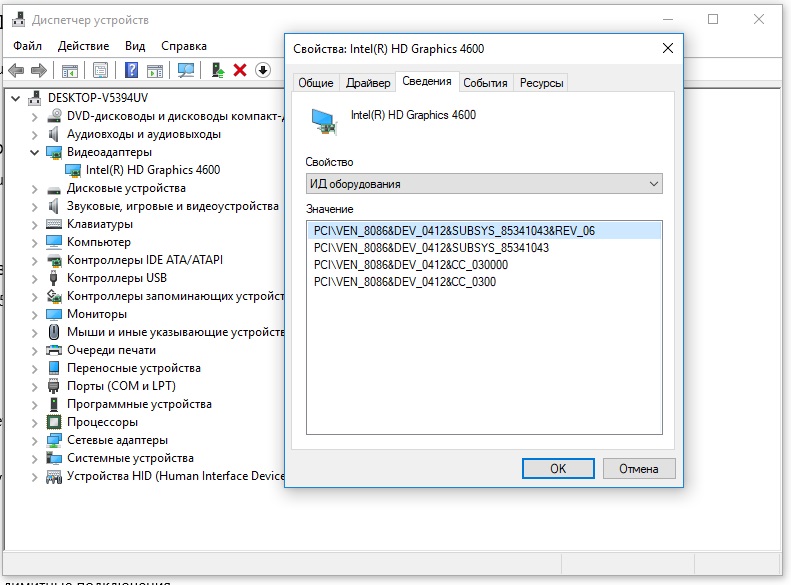This screenshot has height=585, width=791.
Task: Click the disable device down-arrow icon
Action: 262,70
